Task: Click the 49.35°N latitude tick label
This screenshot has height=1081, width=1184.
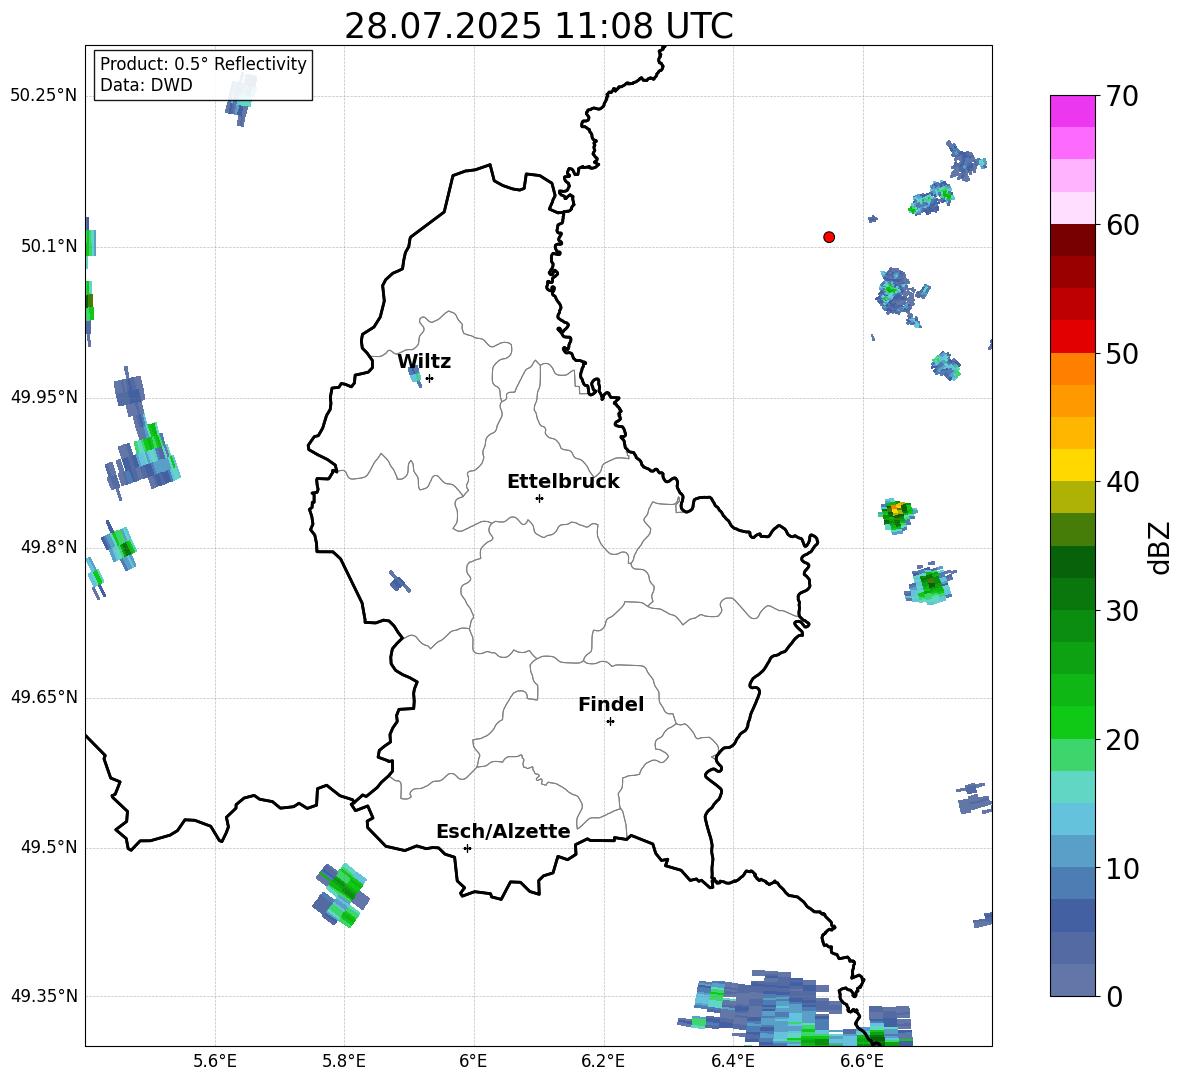Action: 43,996
